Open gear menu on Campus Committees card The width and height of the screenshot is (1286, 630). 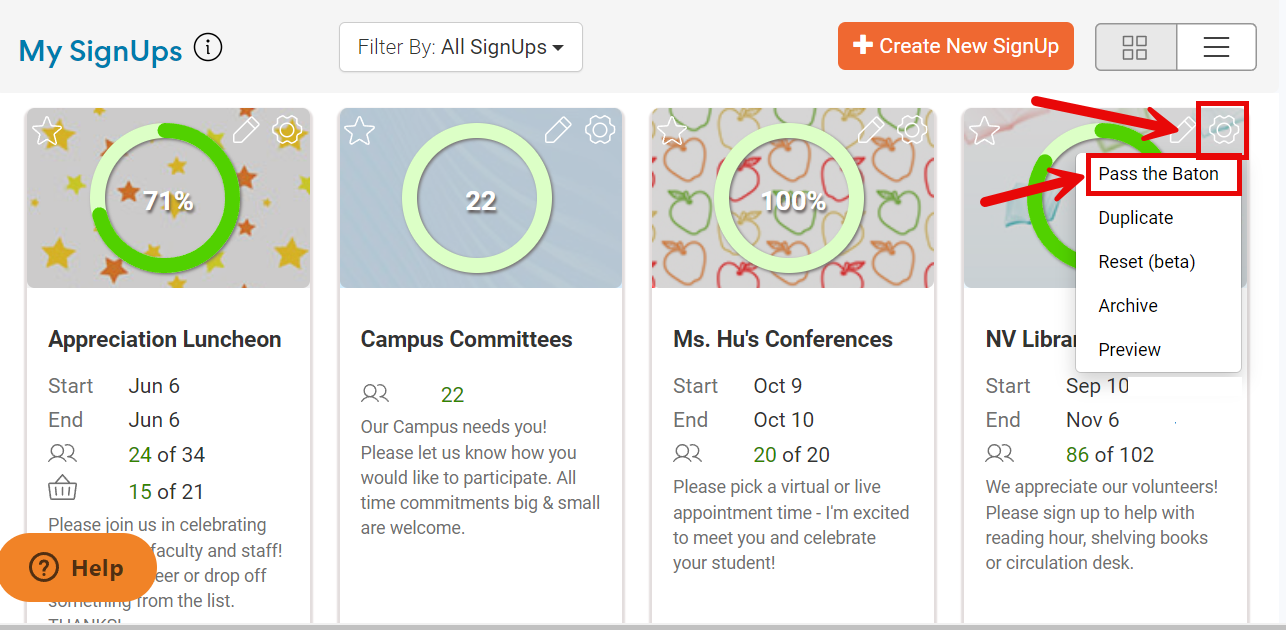(599, 129)
